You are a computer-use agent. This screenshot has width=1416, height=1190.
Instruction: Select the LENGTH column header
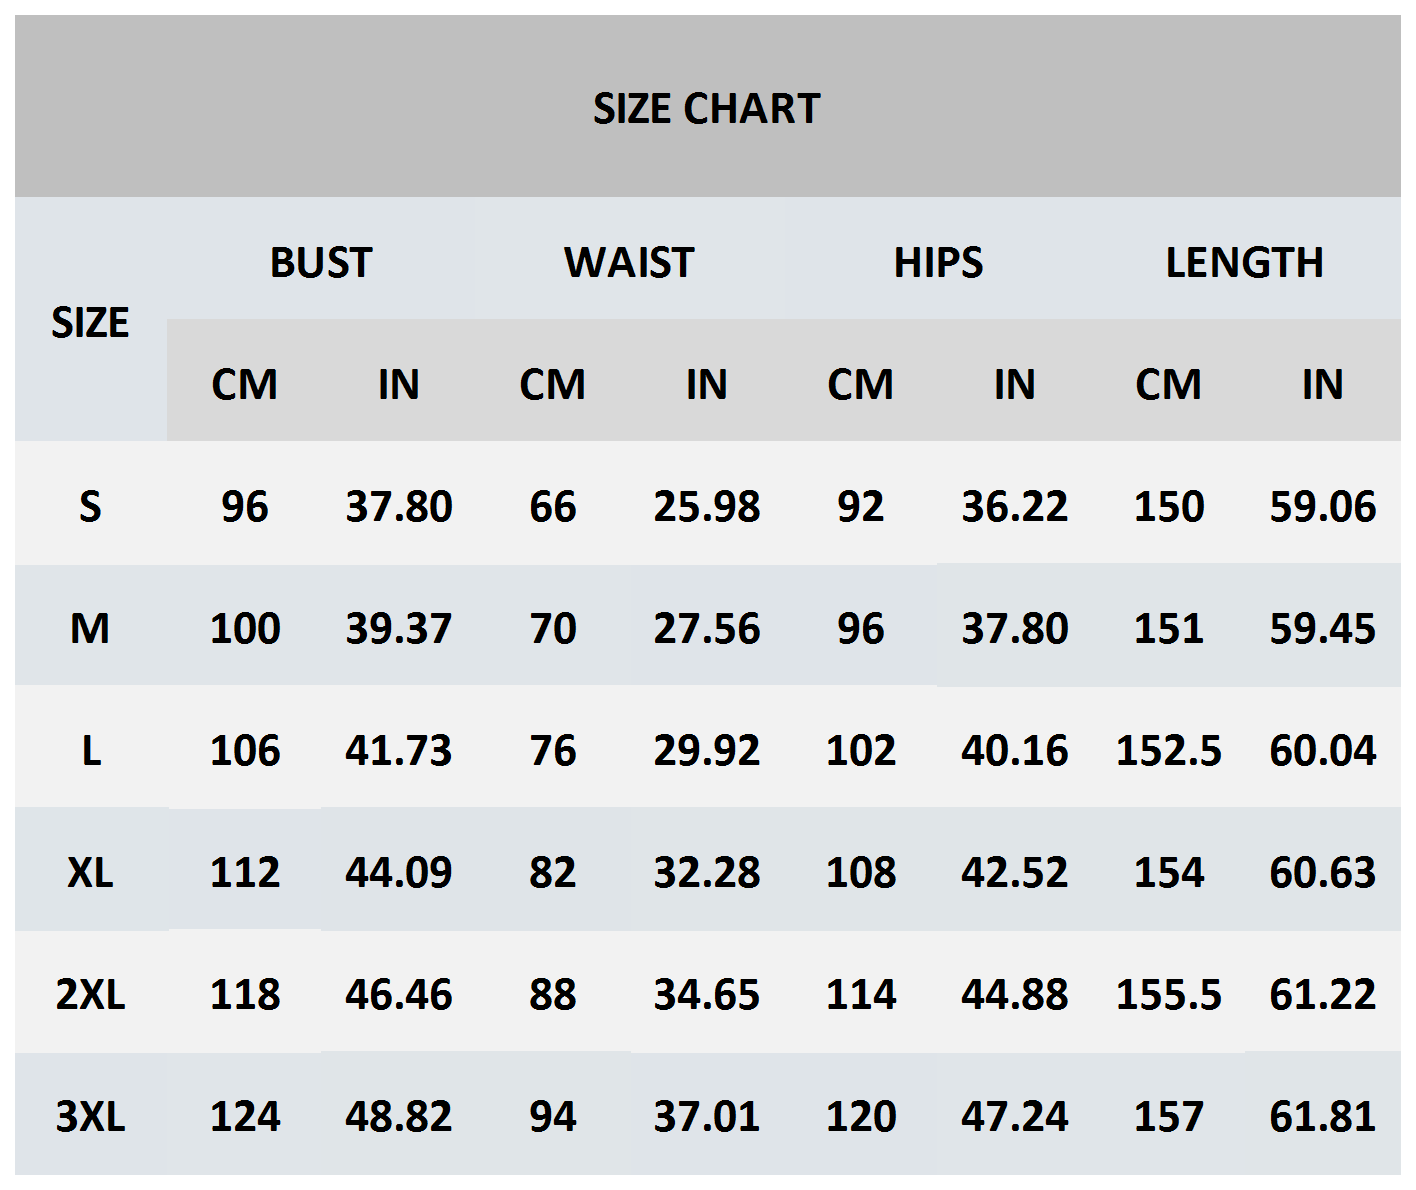tap(1244, 262)
